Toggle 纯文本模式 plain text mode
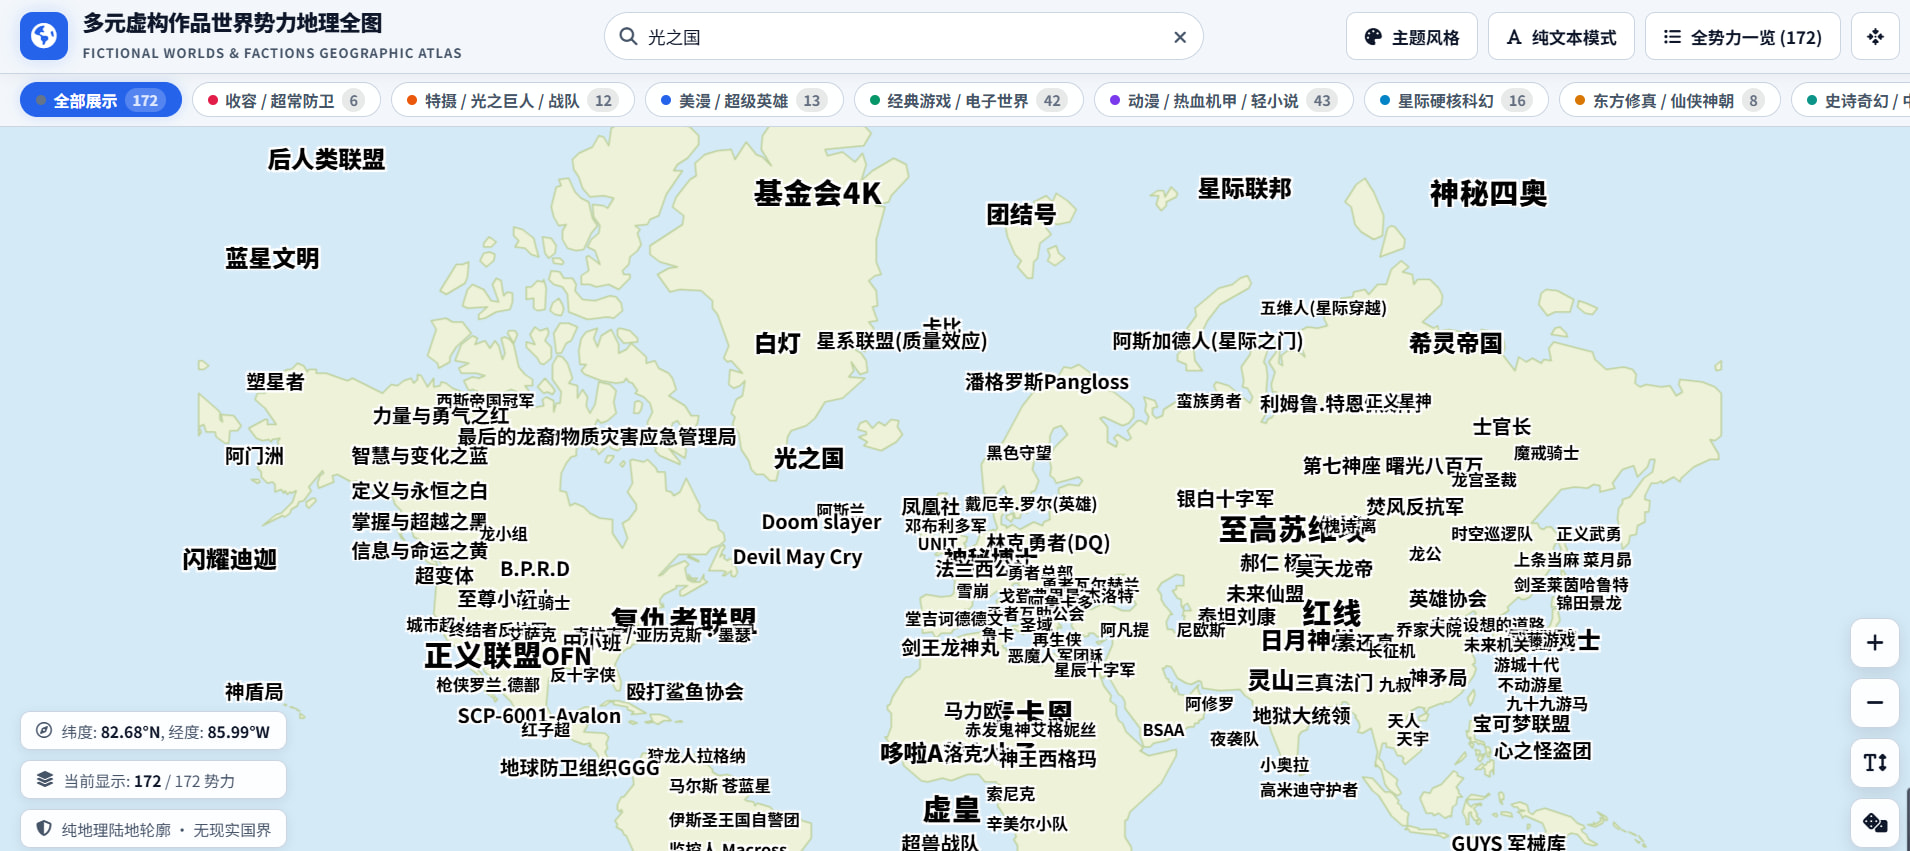The width and height of the screenshot is (1910, 851). [x=1561, y=37]
